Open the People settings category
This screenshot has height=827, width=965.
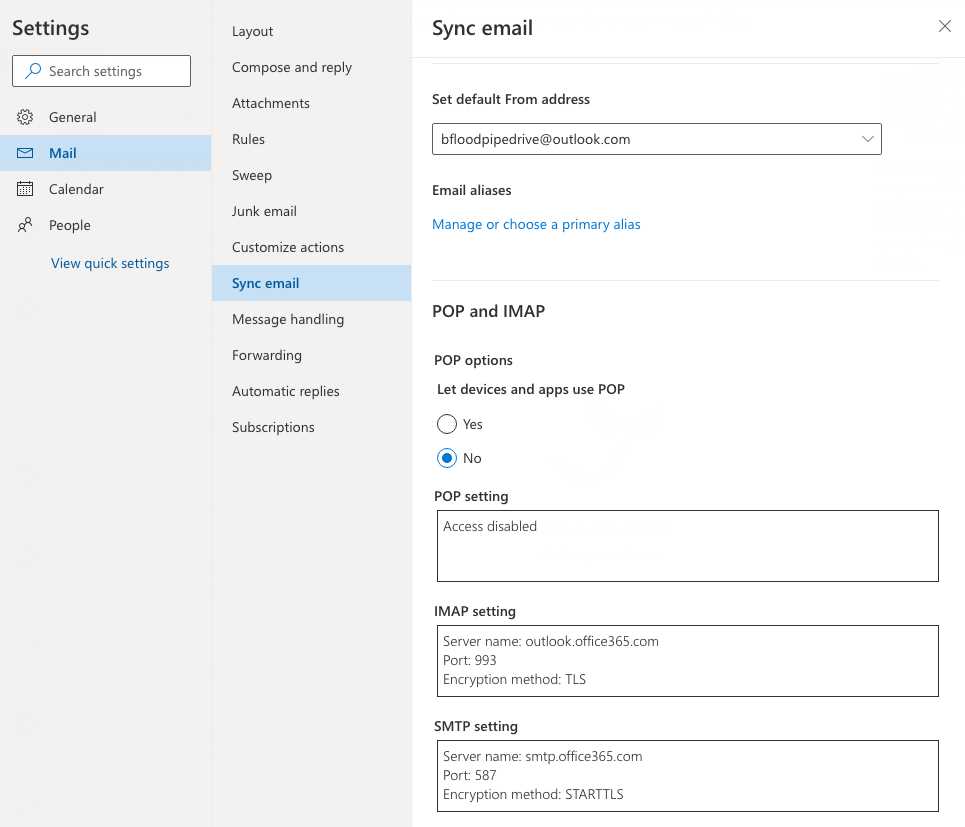105,225
